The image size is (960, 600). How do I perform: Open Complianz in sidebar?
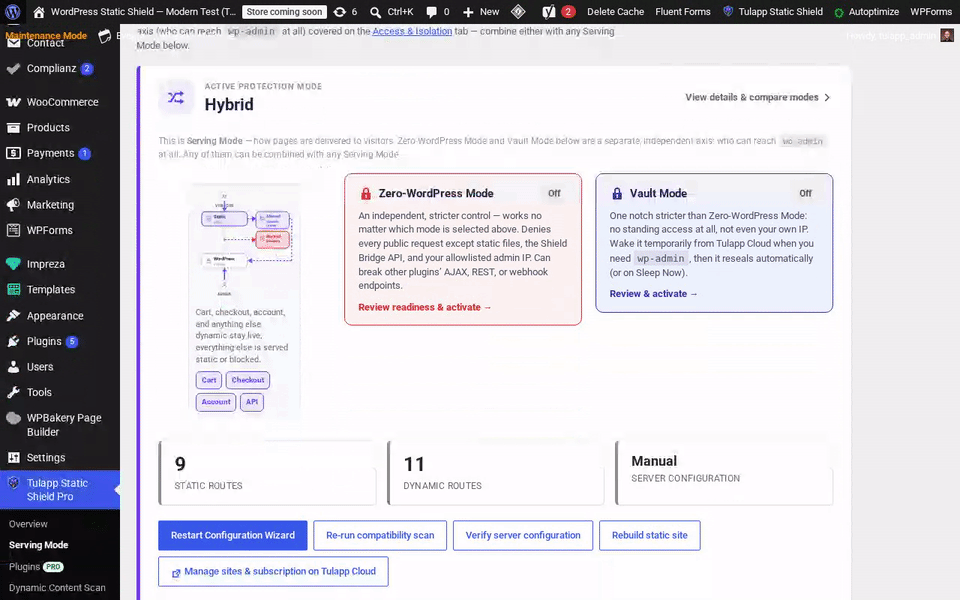coord(60,69)
